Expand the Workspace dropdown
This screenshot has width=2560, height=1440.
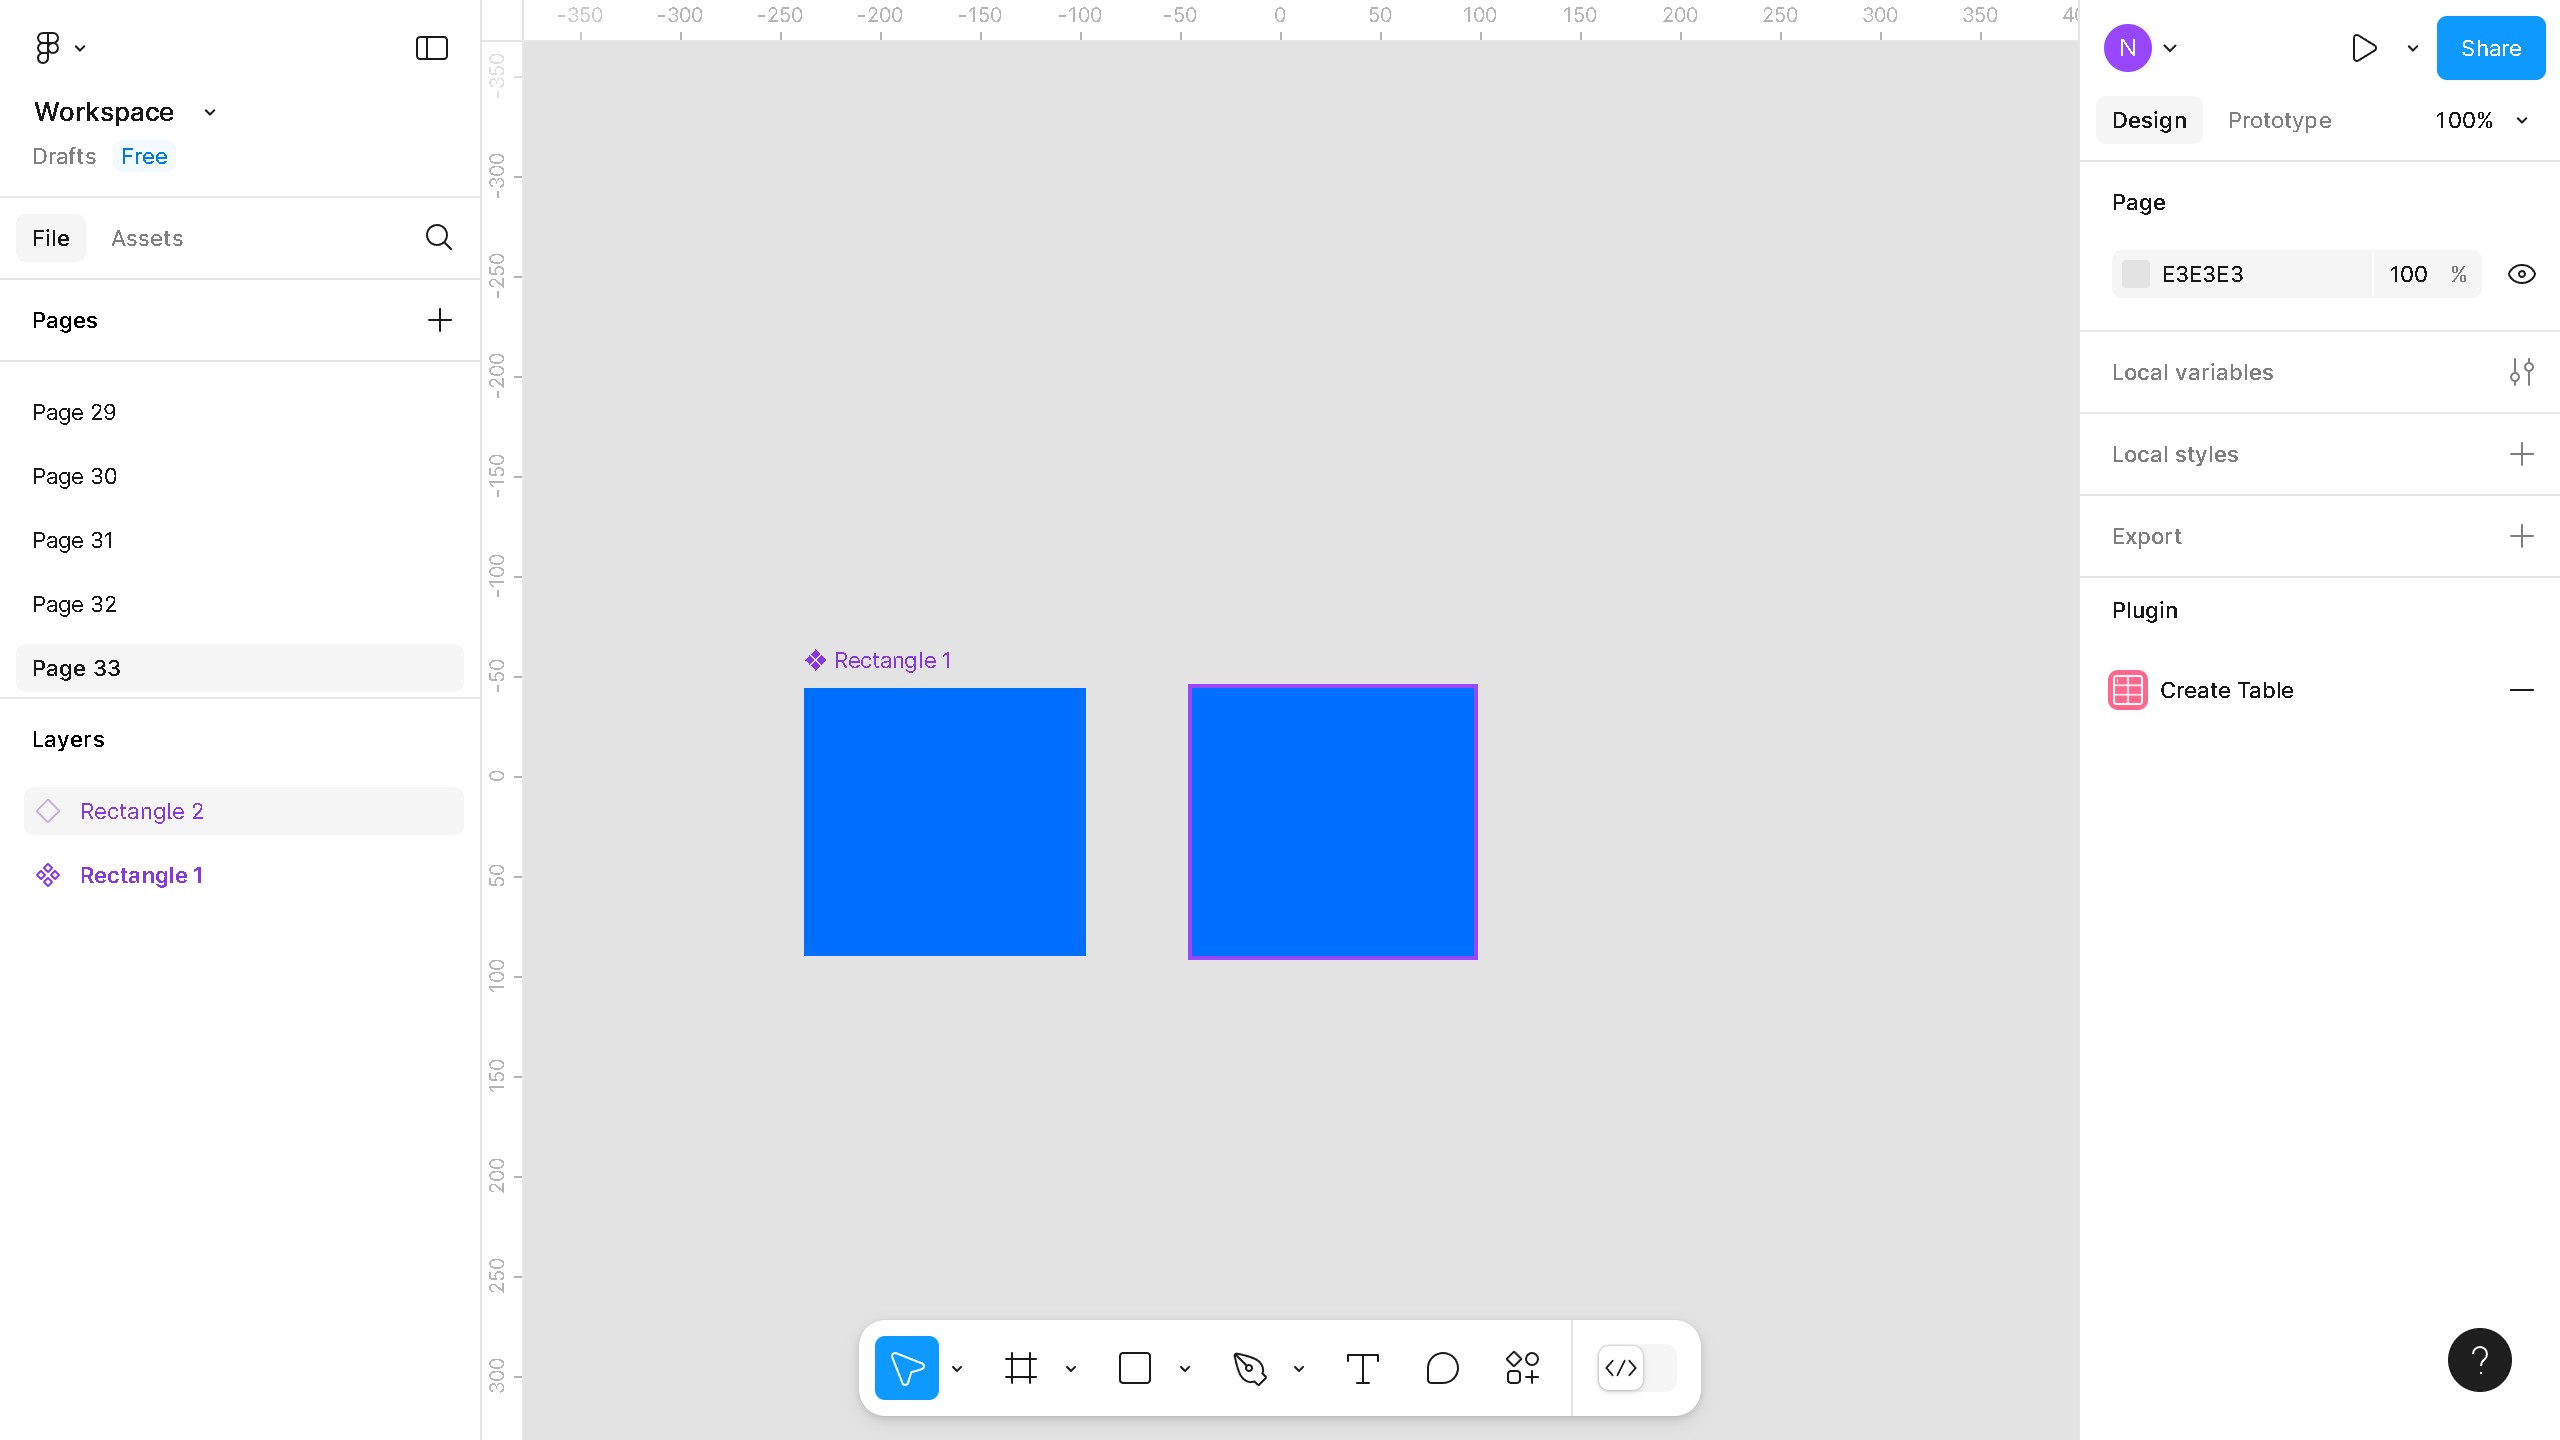(x=209, y=111)
